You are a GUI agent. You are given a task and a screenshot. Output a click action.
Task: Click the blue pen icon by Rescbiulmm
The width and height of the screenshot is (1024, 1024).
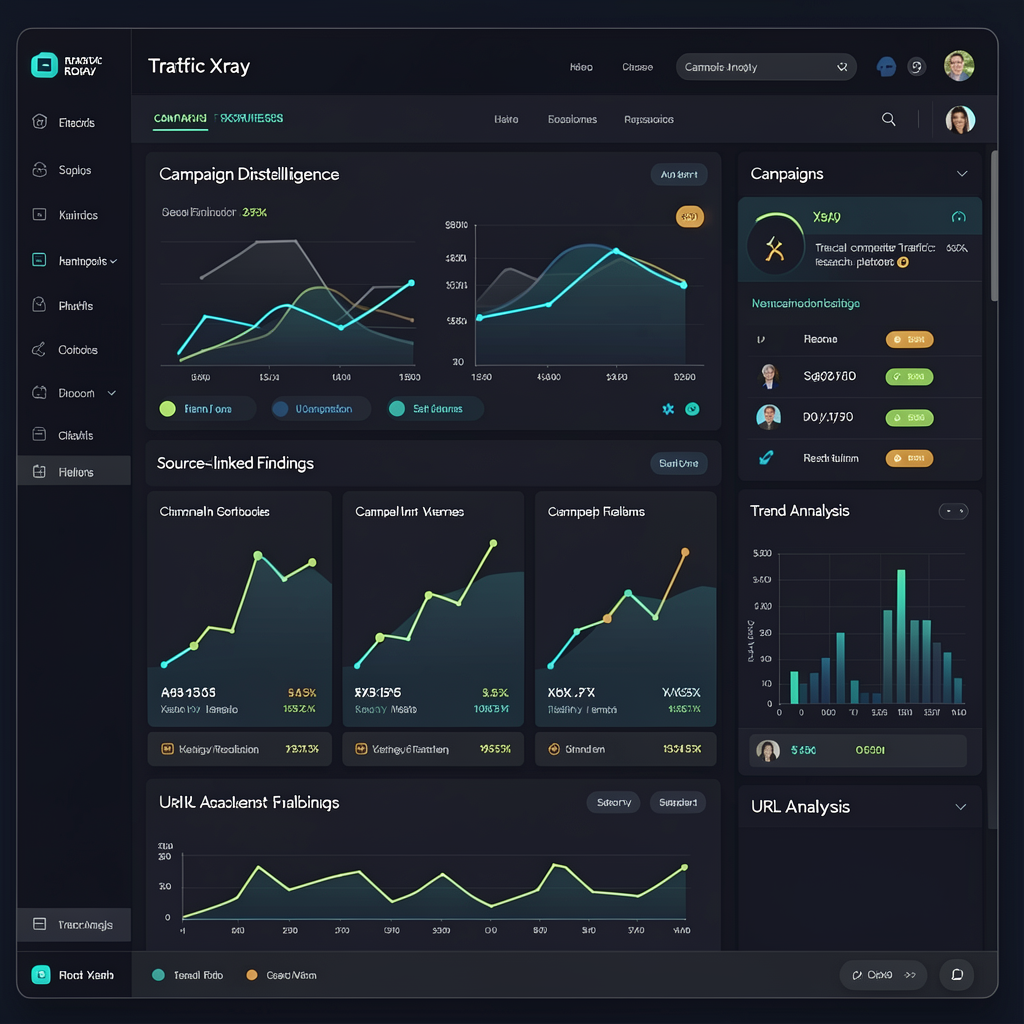(766, 458)
